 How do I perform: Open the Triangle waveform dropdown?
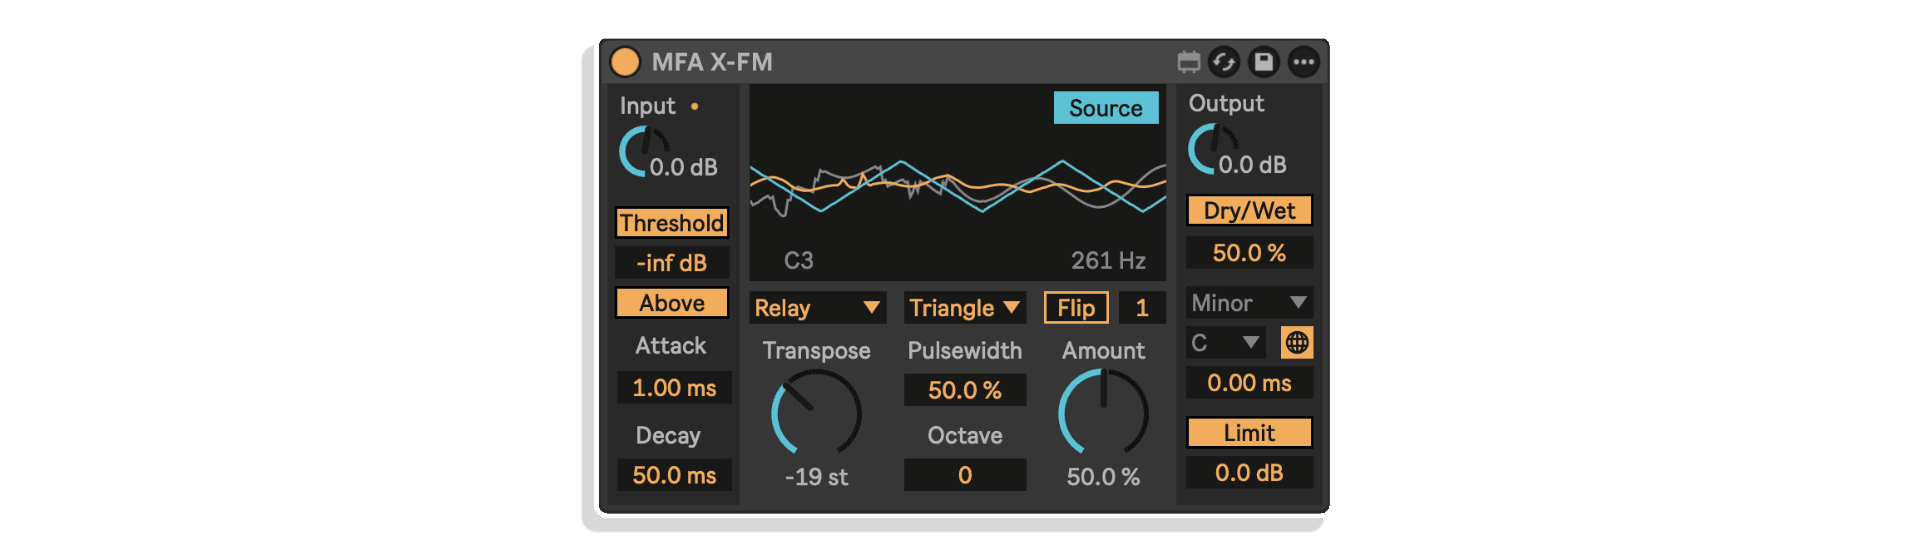[964, 308]
